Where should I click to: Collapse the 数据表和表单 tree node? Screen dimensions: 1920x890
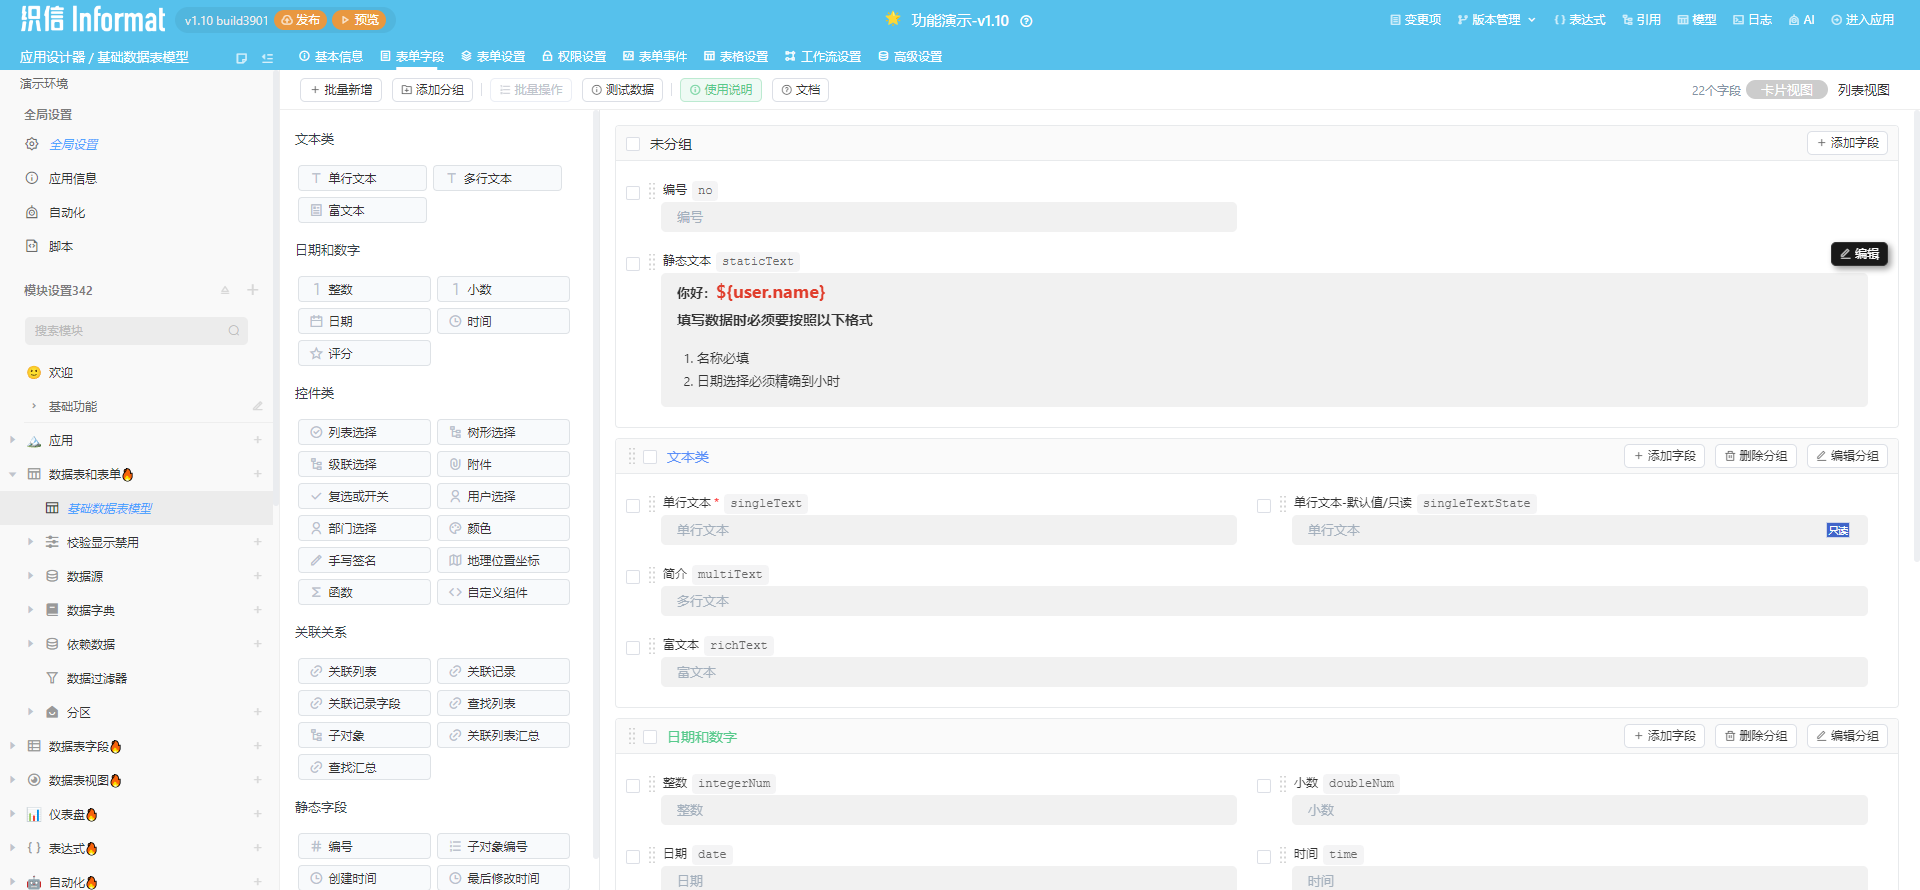12,474
